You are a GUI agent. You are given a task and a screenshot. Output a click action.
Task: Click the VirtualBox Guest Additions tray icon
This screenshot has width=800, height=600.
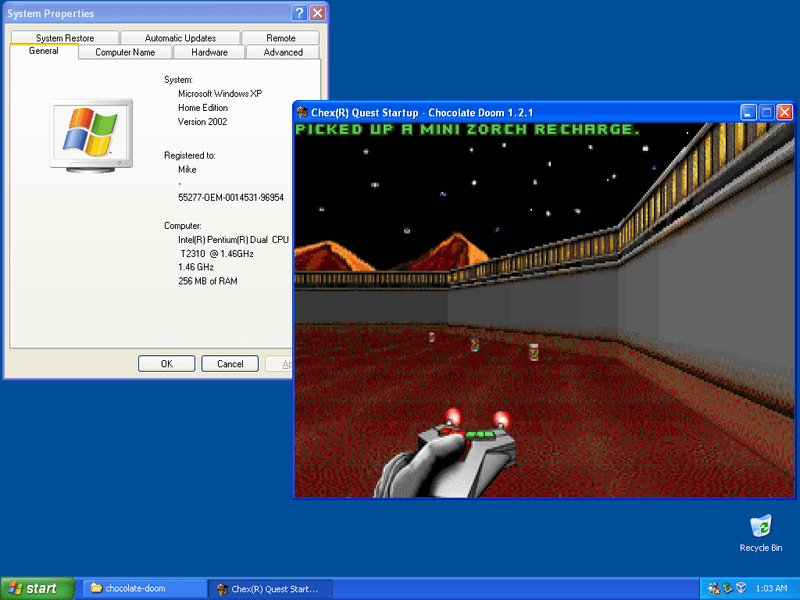(x=741, y=588)
